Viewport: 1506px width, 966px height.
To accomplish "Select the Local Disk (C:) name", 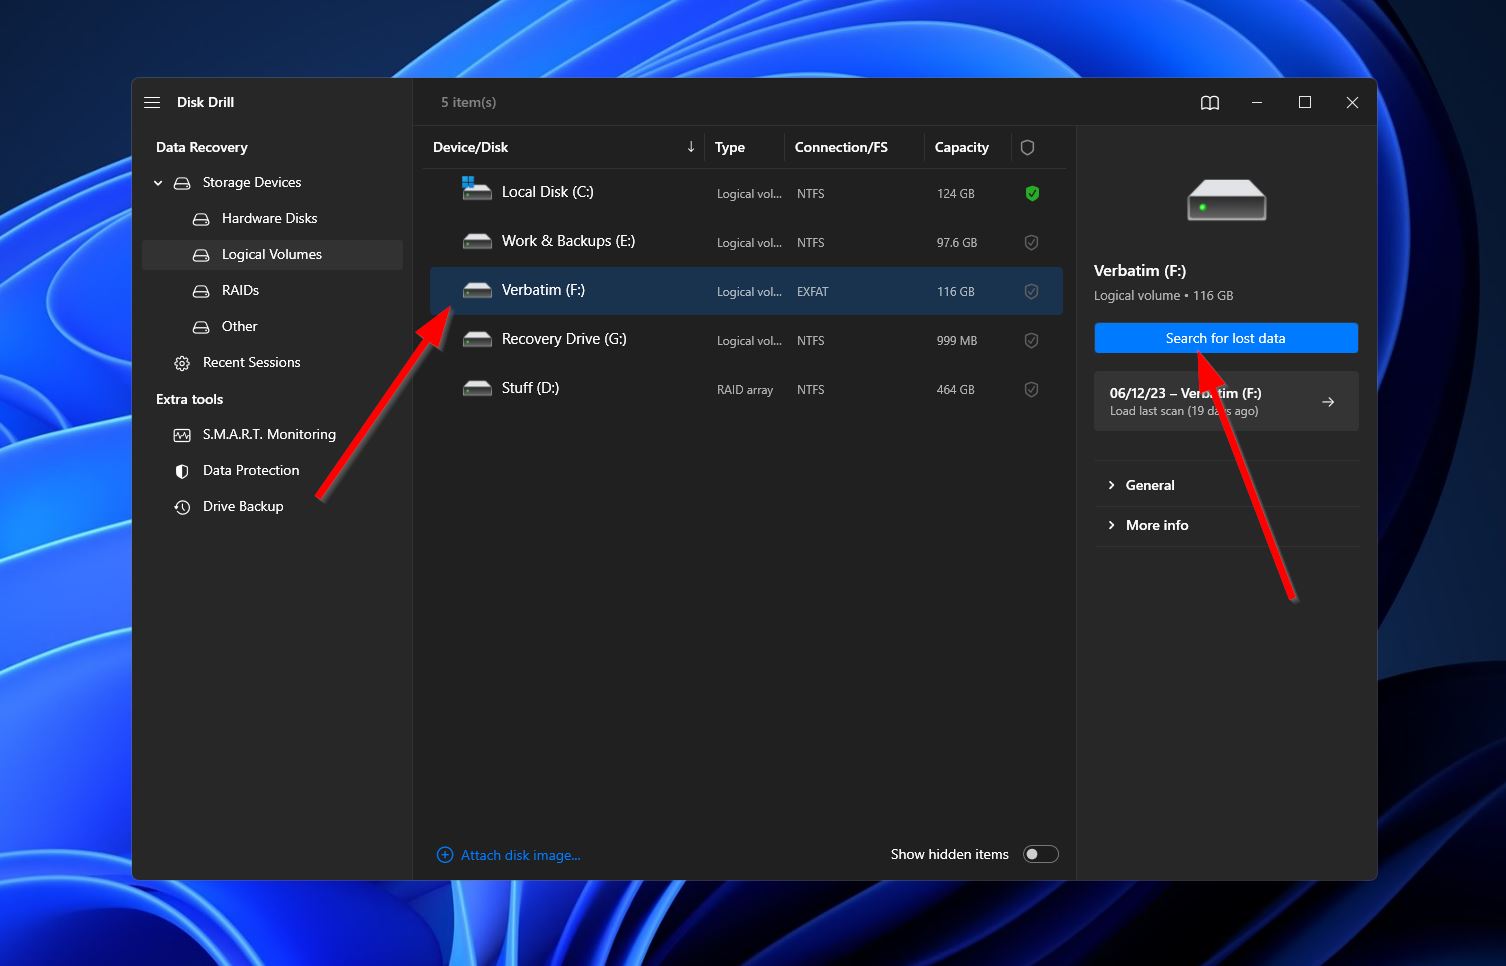I will pyautogui.click(x=548, y=192).
